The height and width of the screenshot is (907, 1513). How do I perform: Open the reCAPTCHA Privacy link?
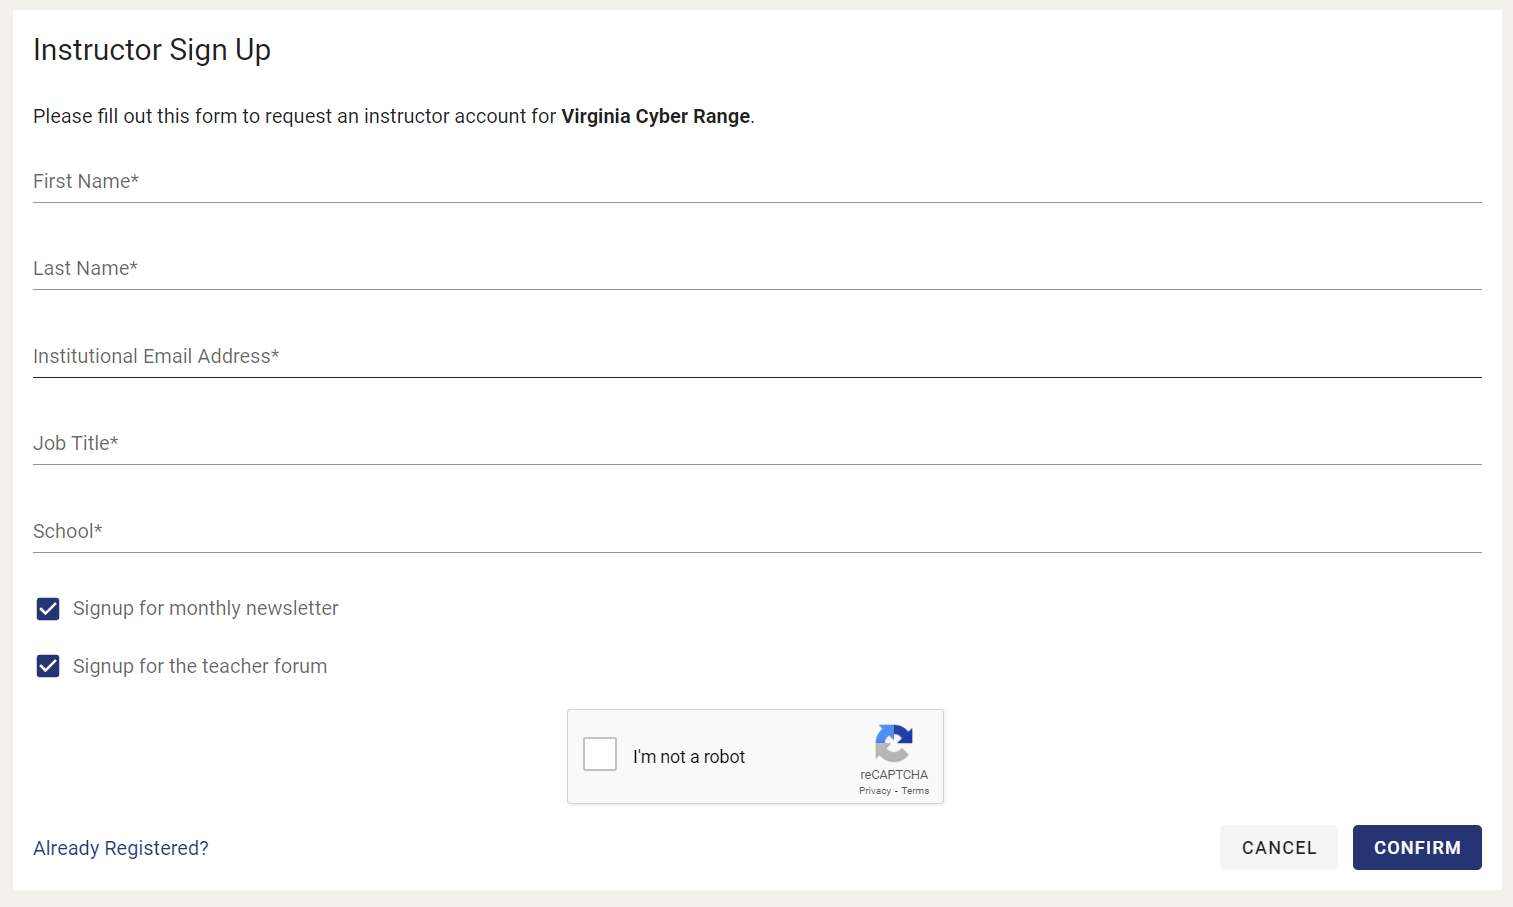[875, 791]
